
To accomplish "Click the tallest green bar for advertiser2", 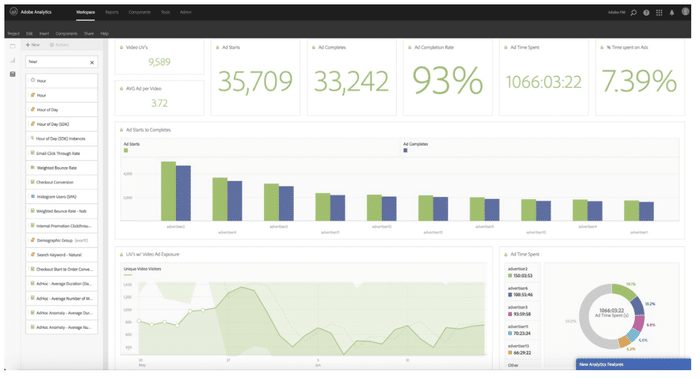I will (x=168, y=191).
